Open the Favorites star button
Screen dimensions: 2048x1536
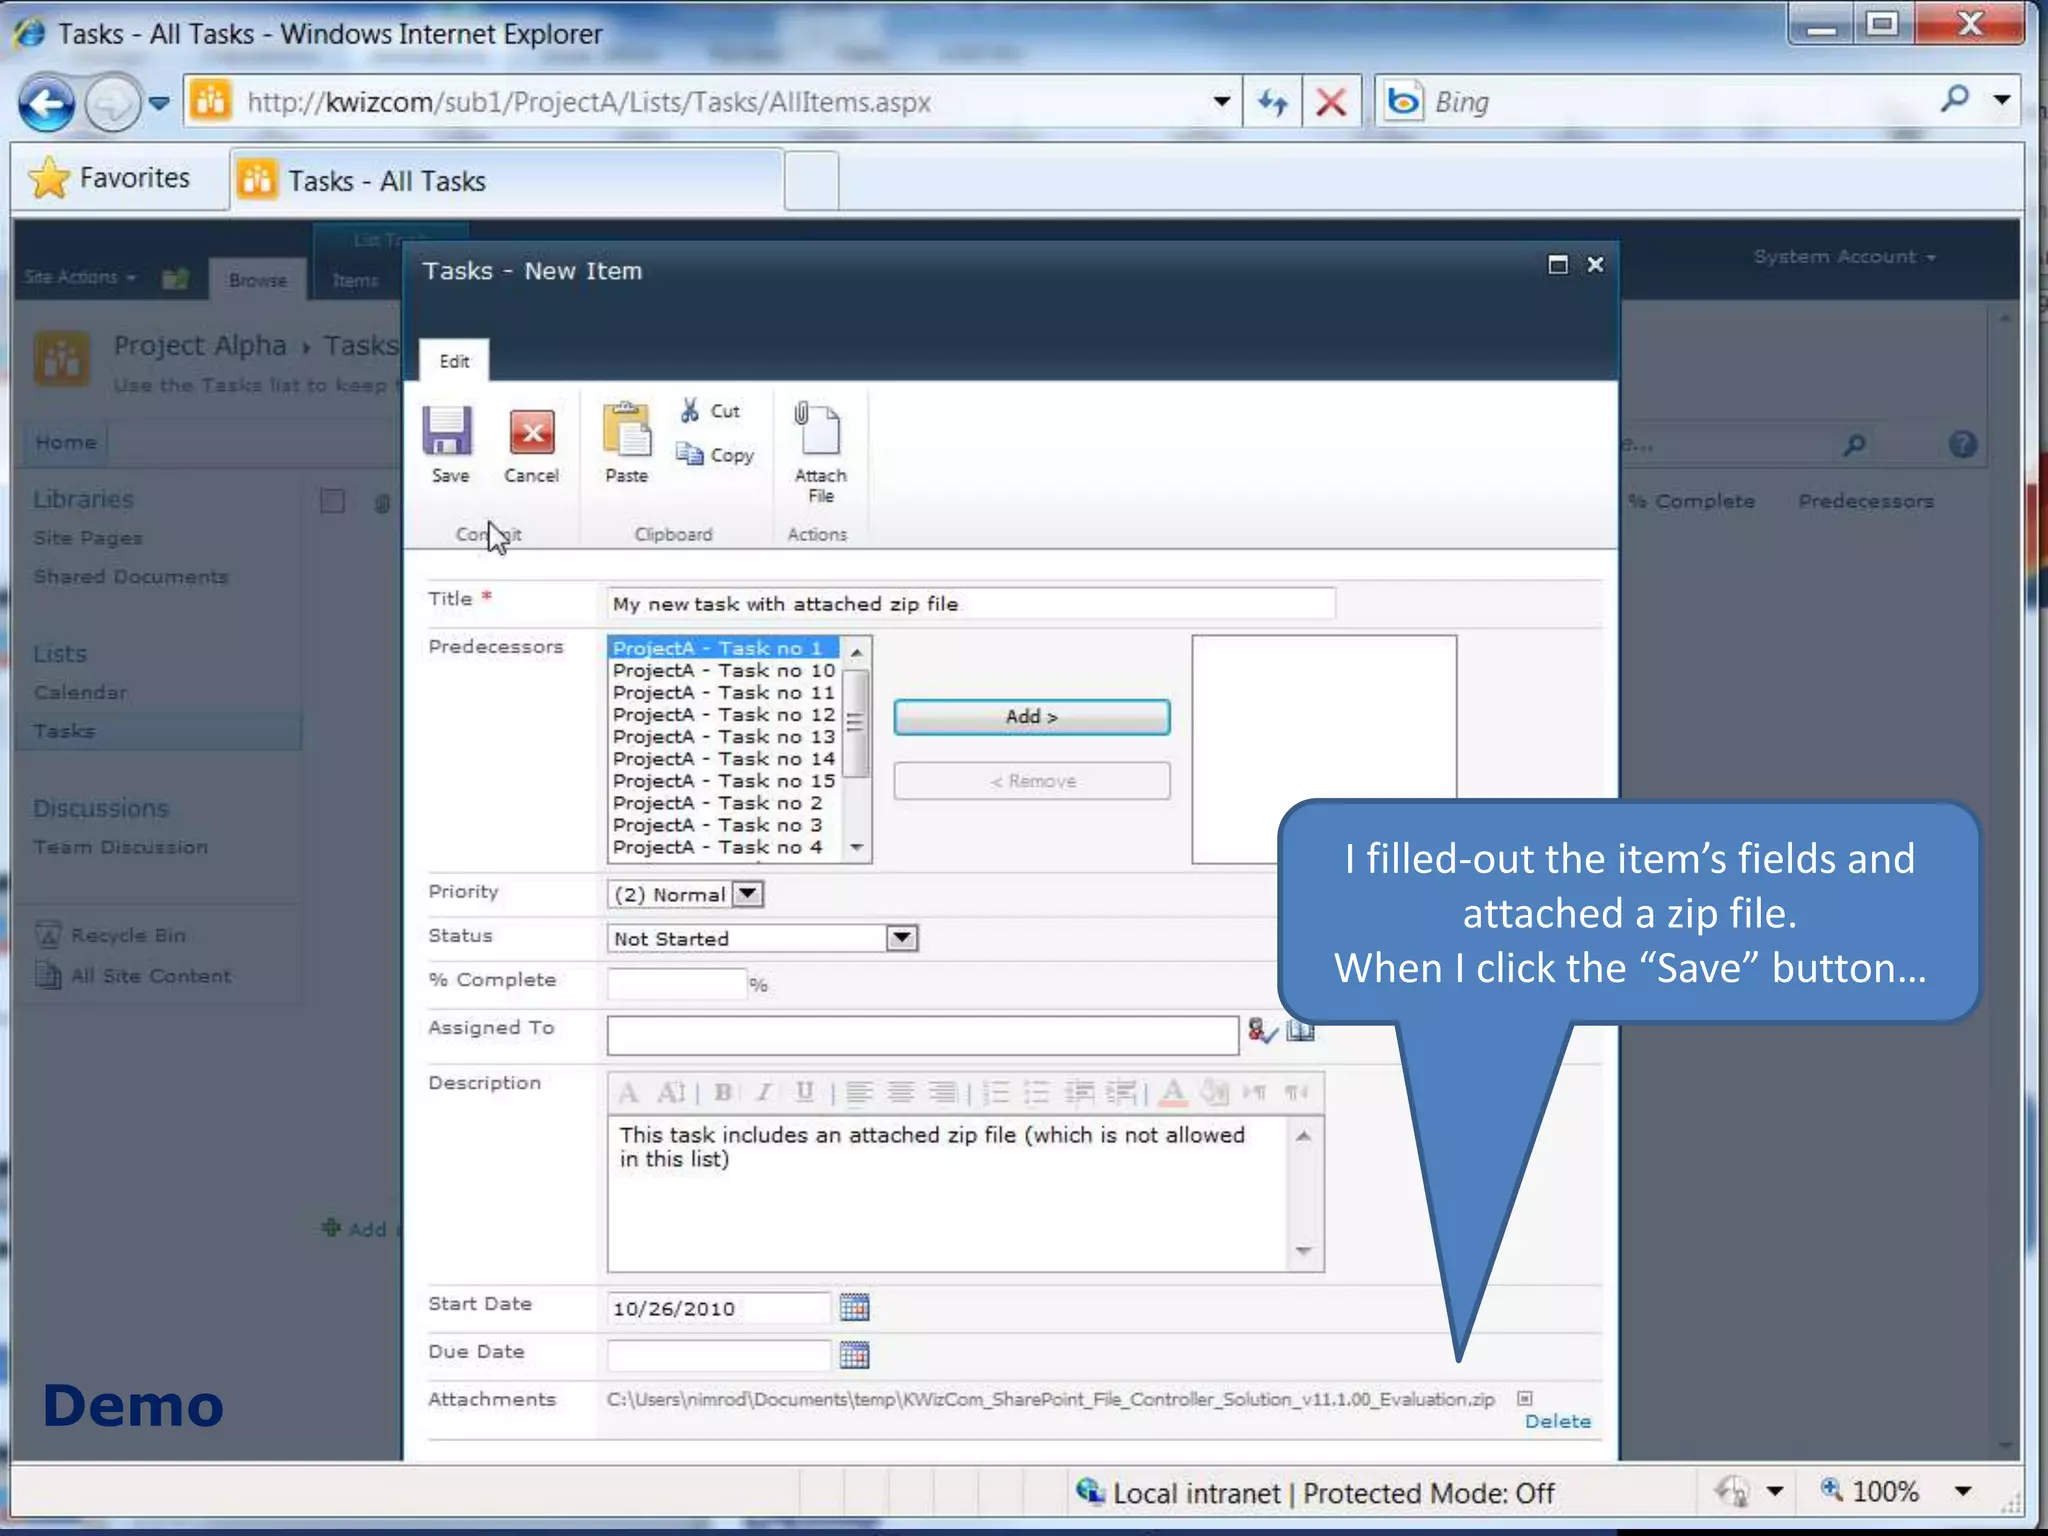[x=111, y=178]
